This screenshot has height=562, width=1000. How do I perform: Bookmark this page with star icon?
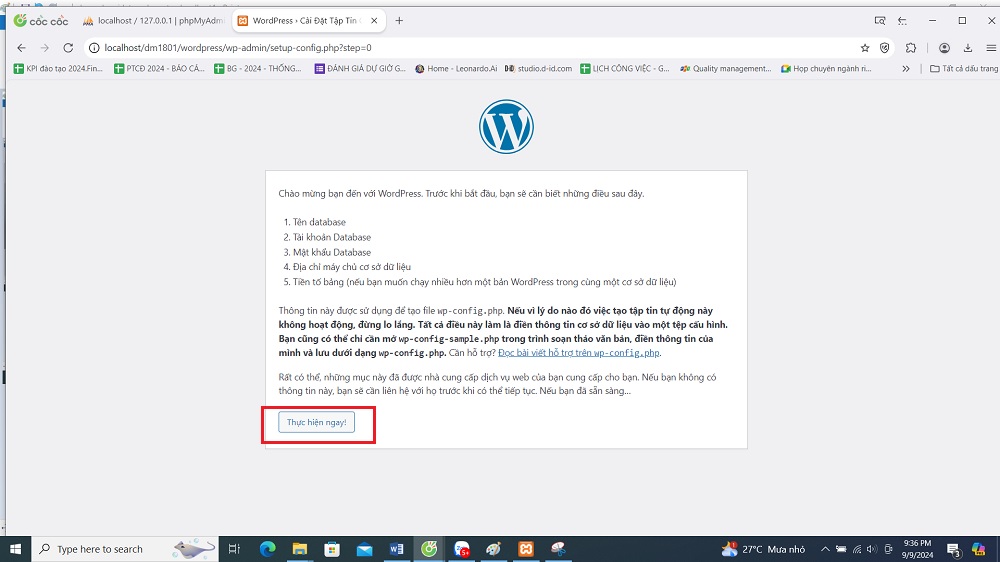(865, 48)
